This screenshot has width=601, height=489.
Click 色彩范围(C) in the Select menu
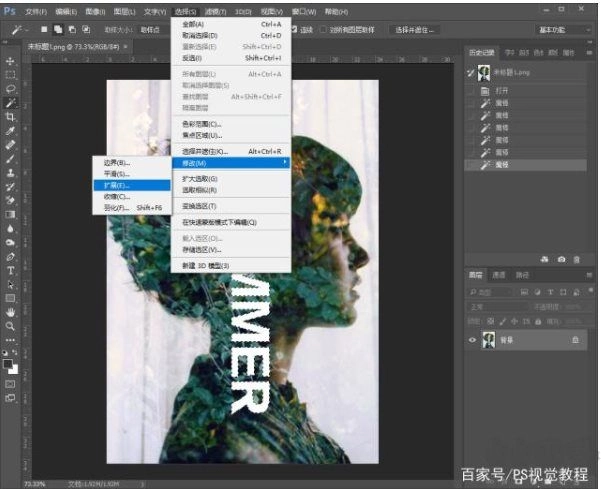(215, 123)
